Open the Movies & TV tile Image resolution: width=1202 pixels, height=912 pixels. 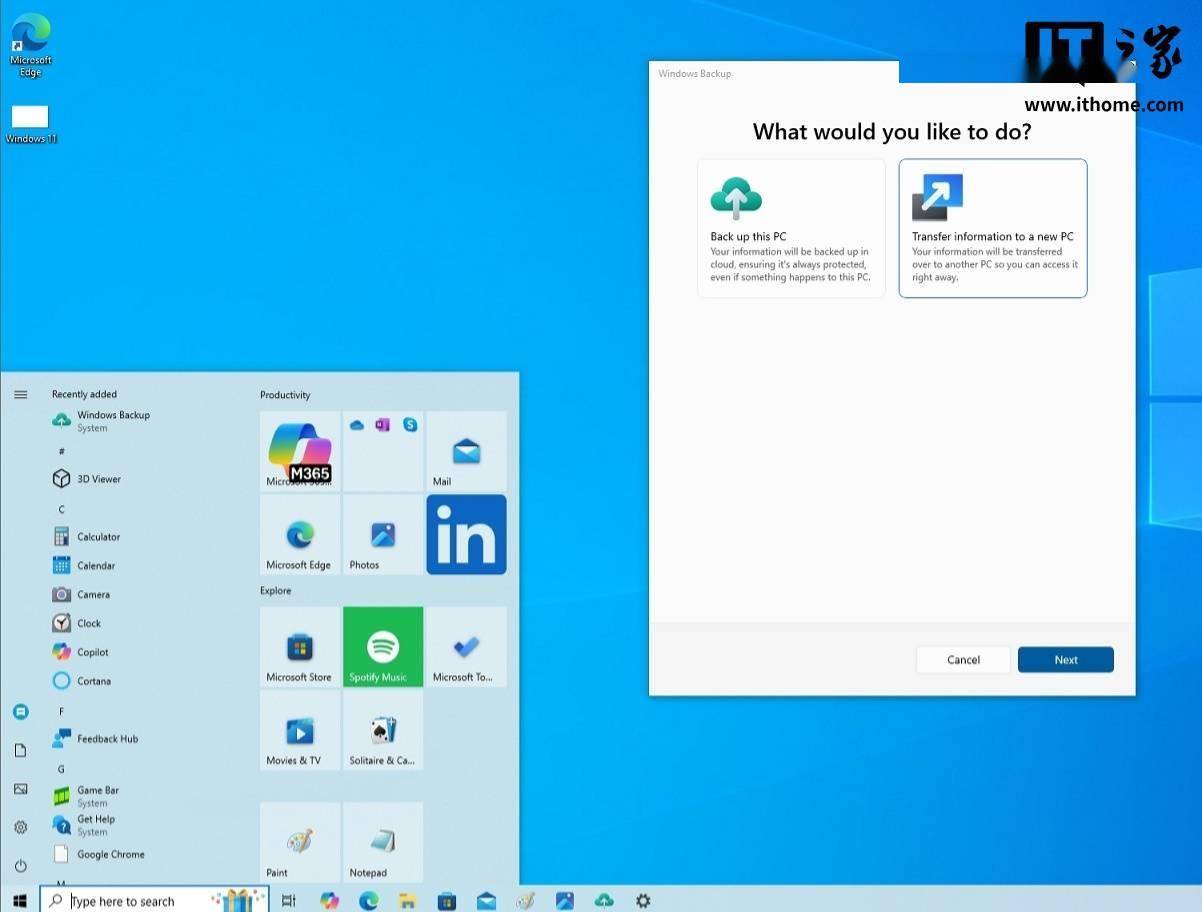(300, 730)
